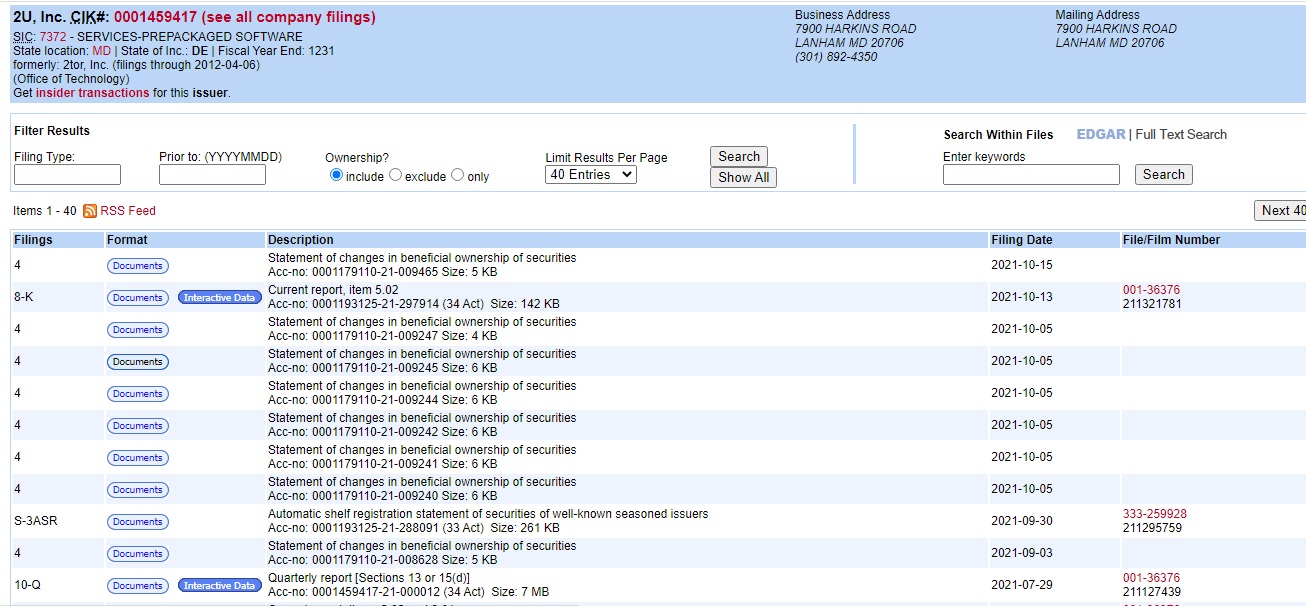Image resolution: width=1306 pixels, height=606 pixels.
Task: Open Interactive Data for the 8-K filing
Action: point(219,298)
